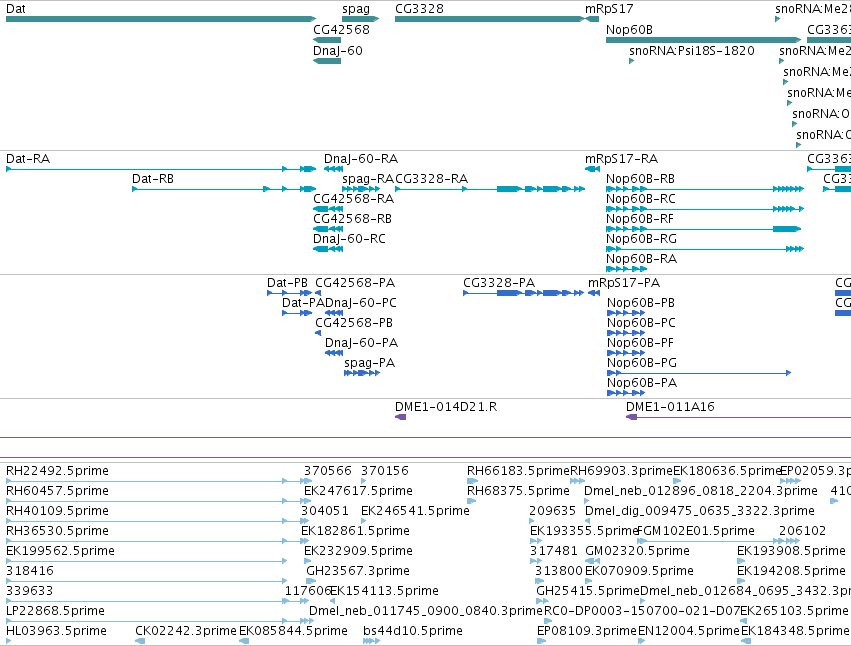Select the CG3328 gene feature

click(490, 19)
